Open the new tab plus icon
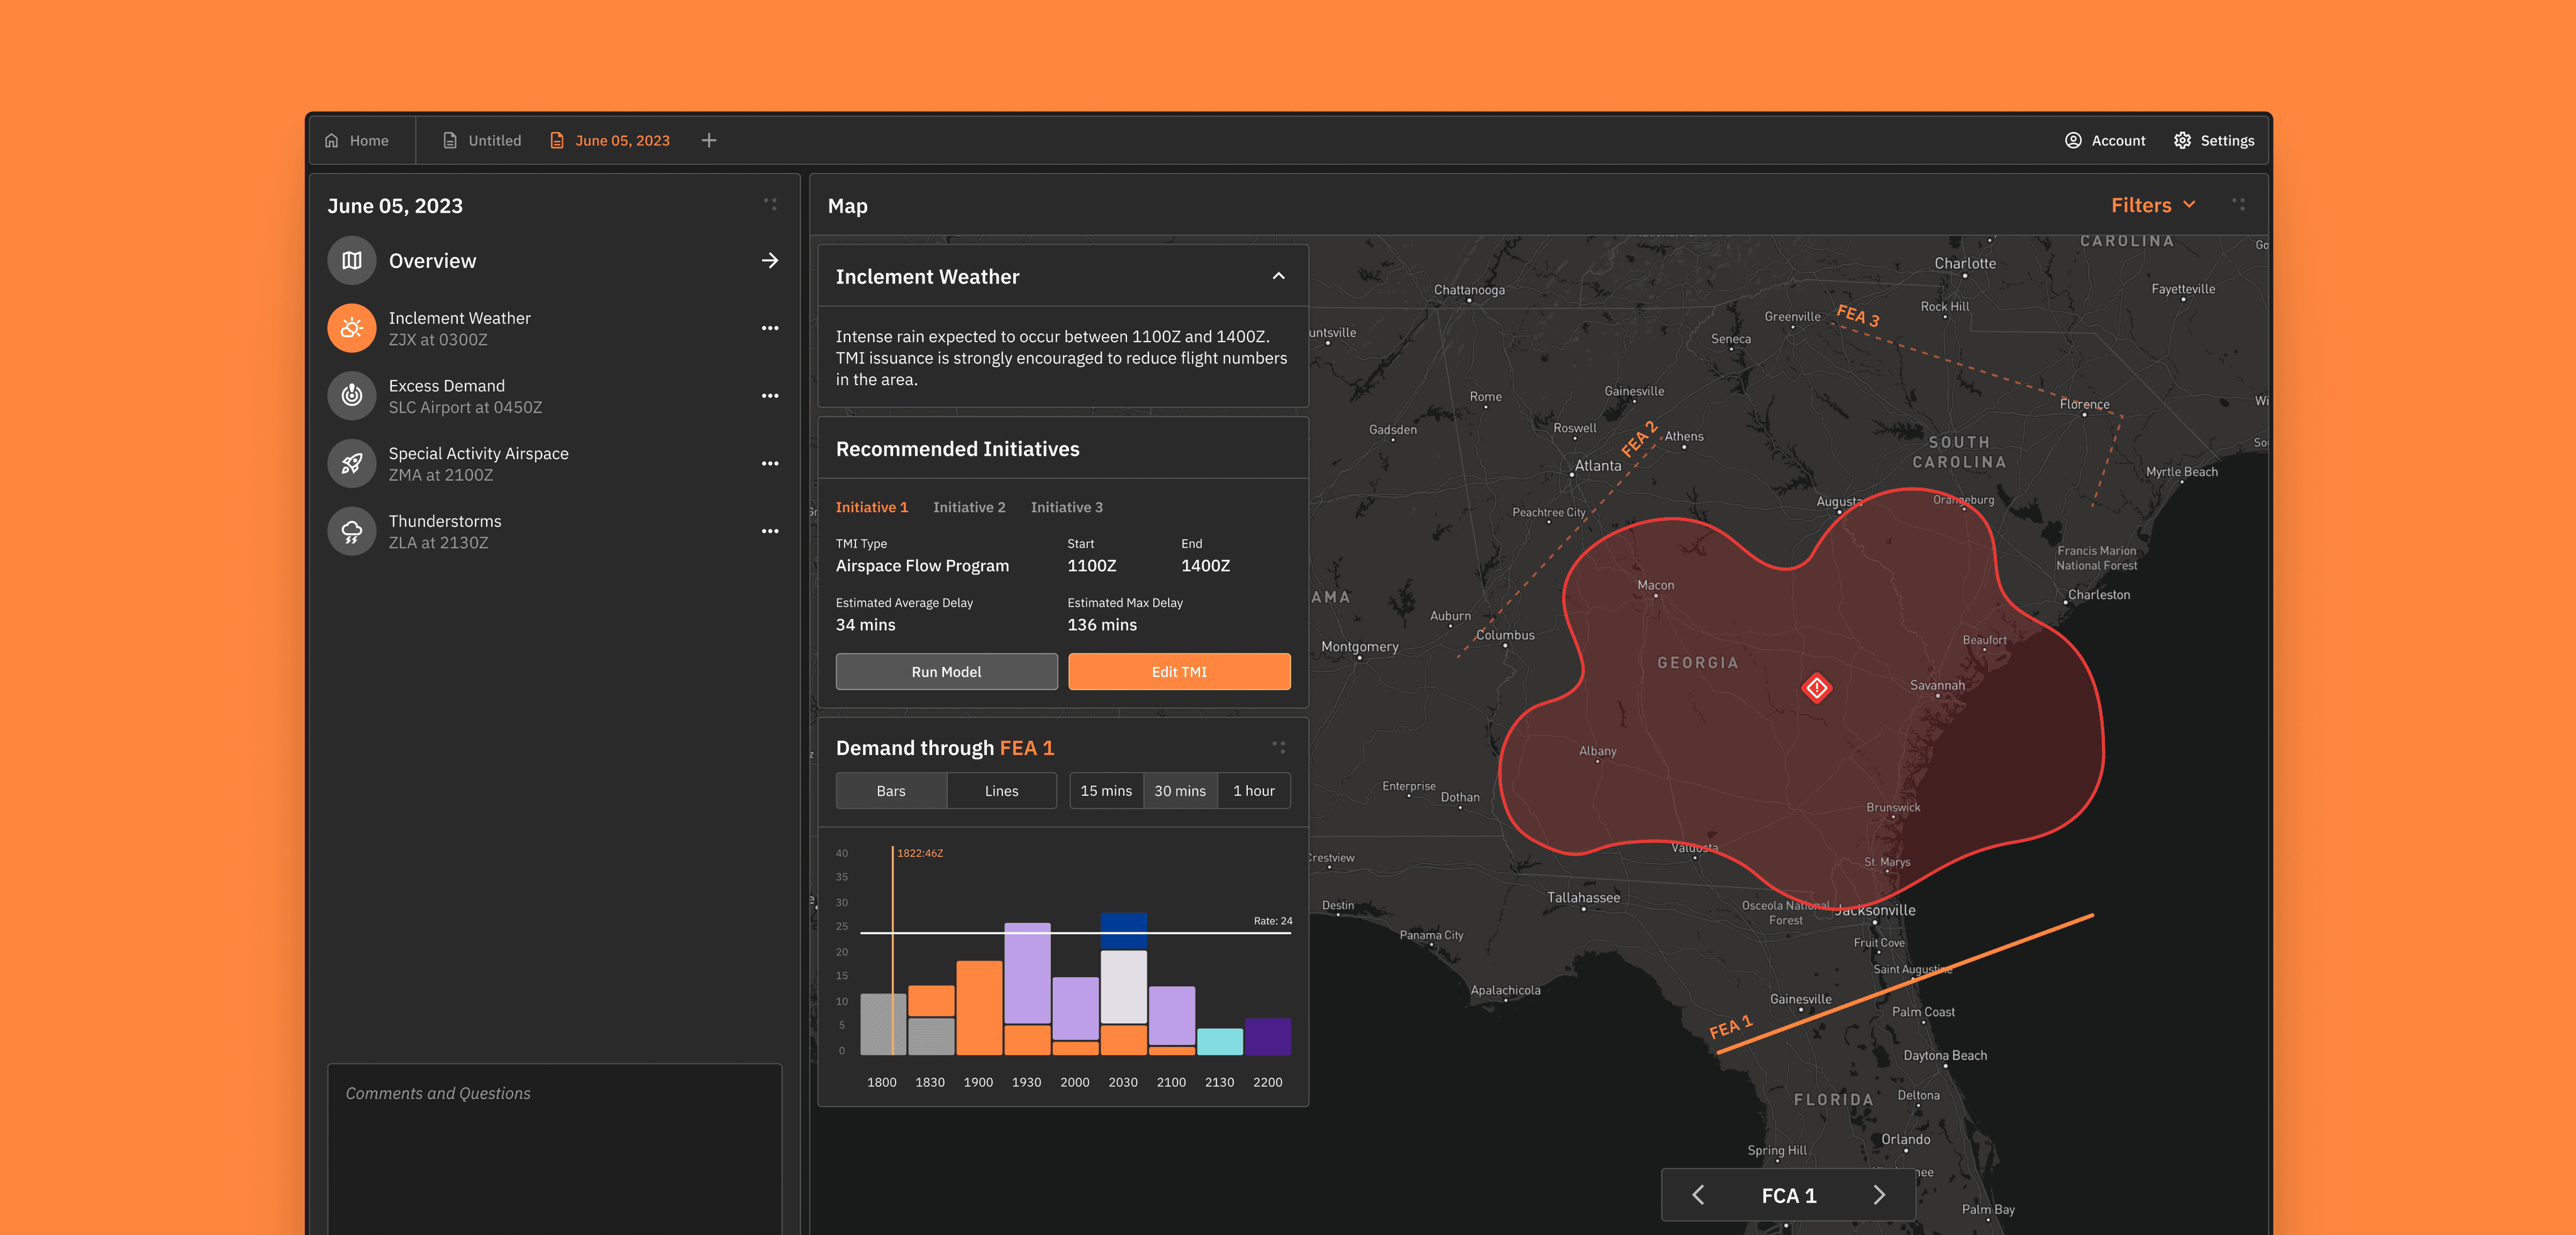This screenshot has width=2576, height=1235. pyautogui.click(x=709, y=141)
